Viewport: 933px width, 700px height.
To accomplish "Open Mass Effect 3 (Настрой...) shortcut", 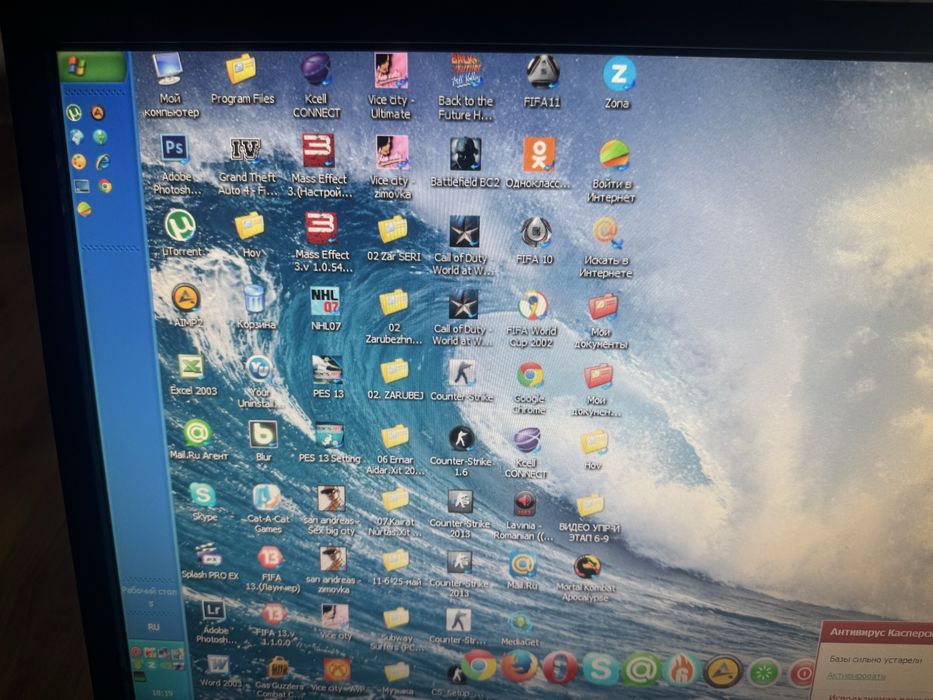I will (320, 166).
